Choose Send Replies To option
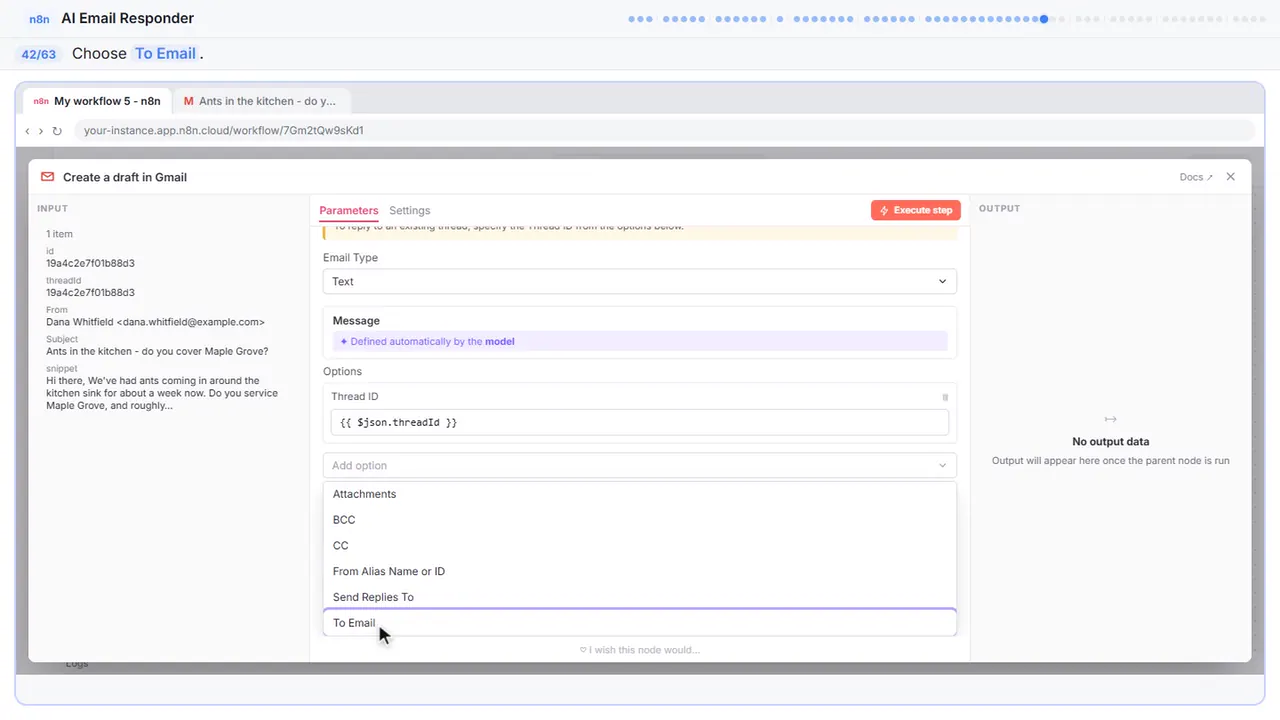 [640, 598]
